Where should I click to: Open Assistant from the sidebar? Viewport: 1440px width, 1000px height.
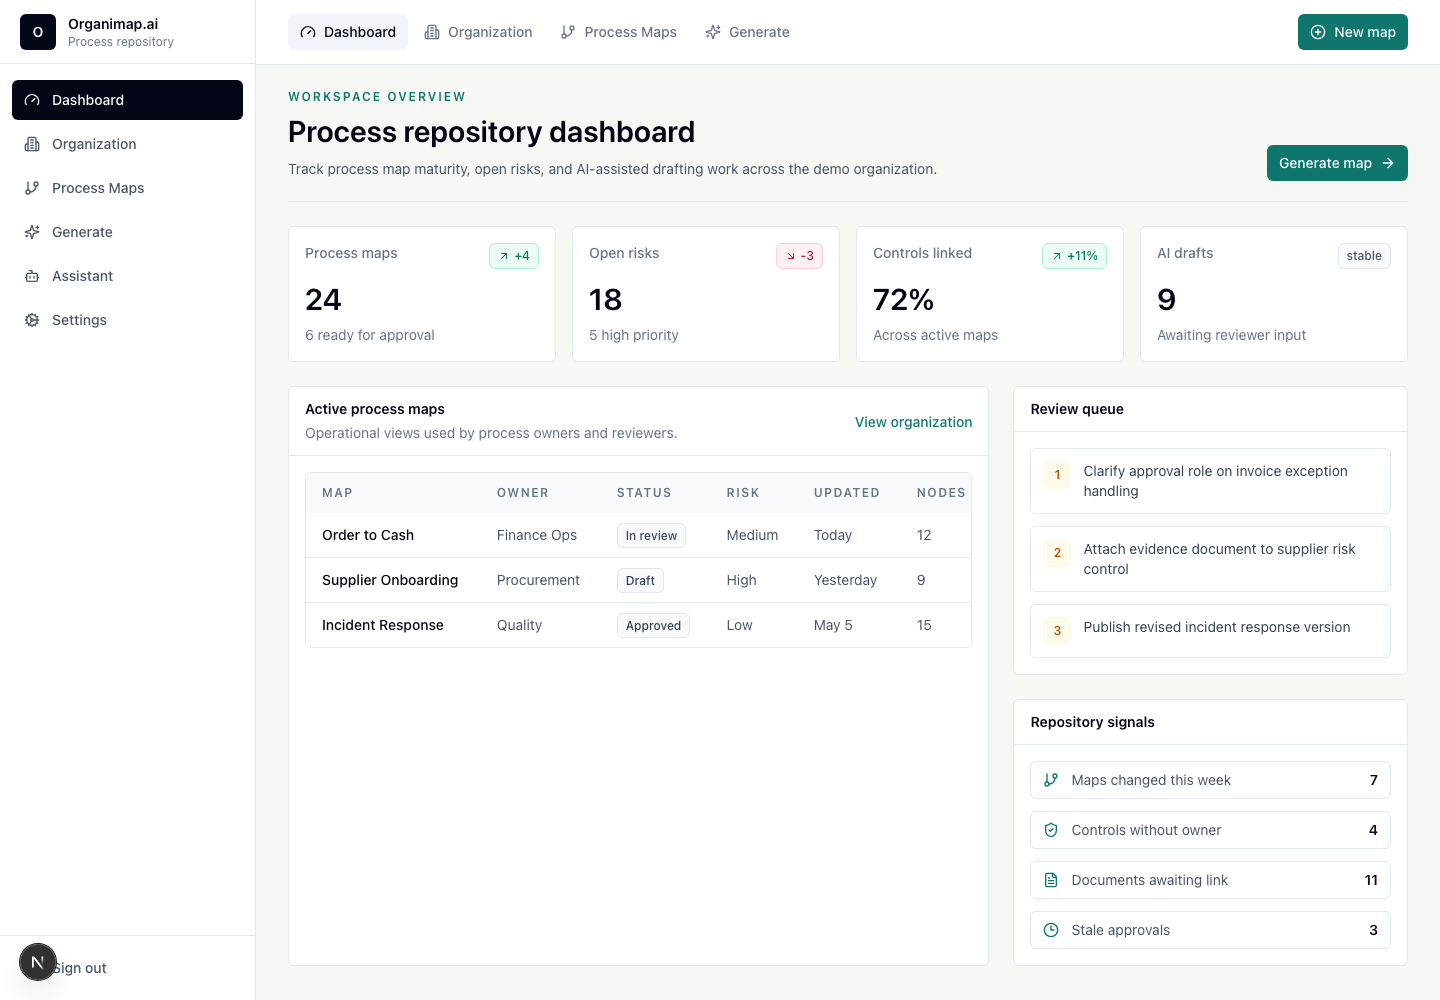(x=127, y=276)
